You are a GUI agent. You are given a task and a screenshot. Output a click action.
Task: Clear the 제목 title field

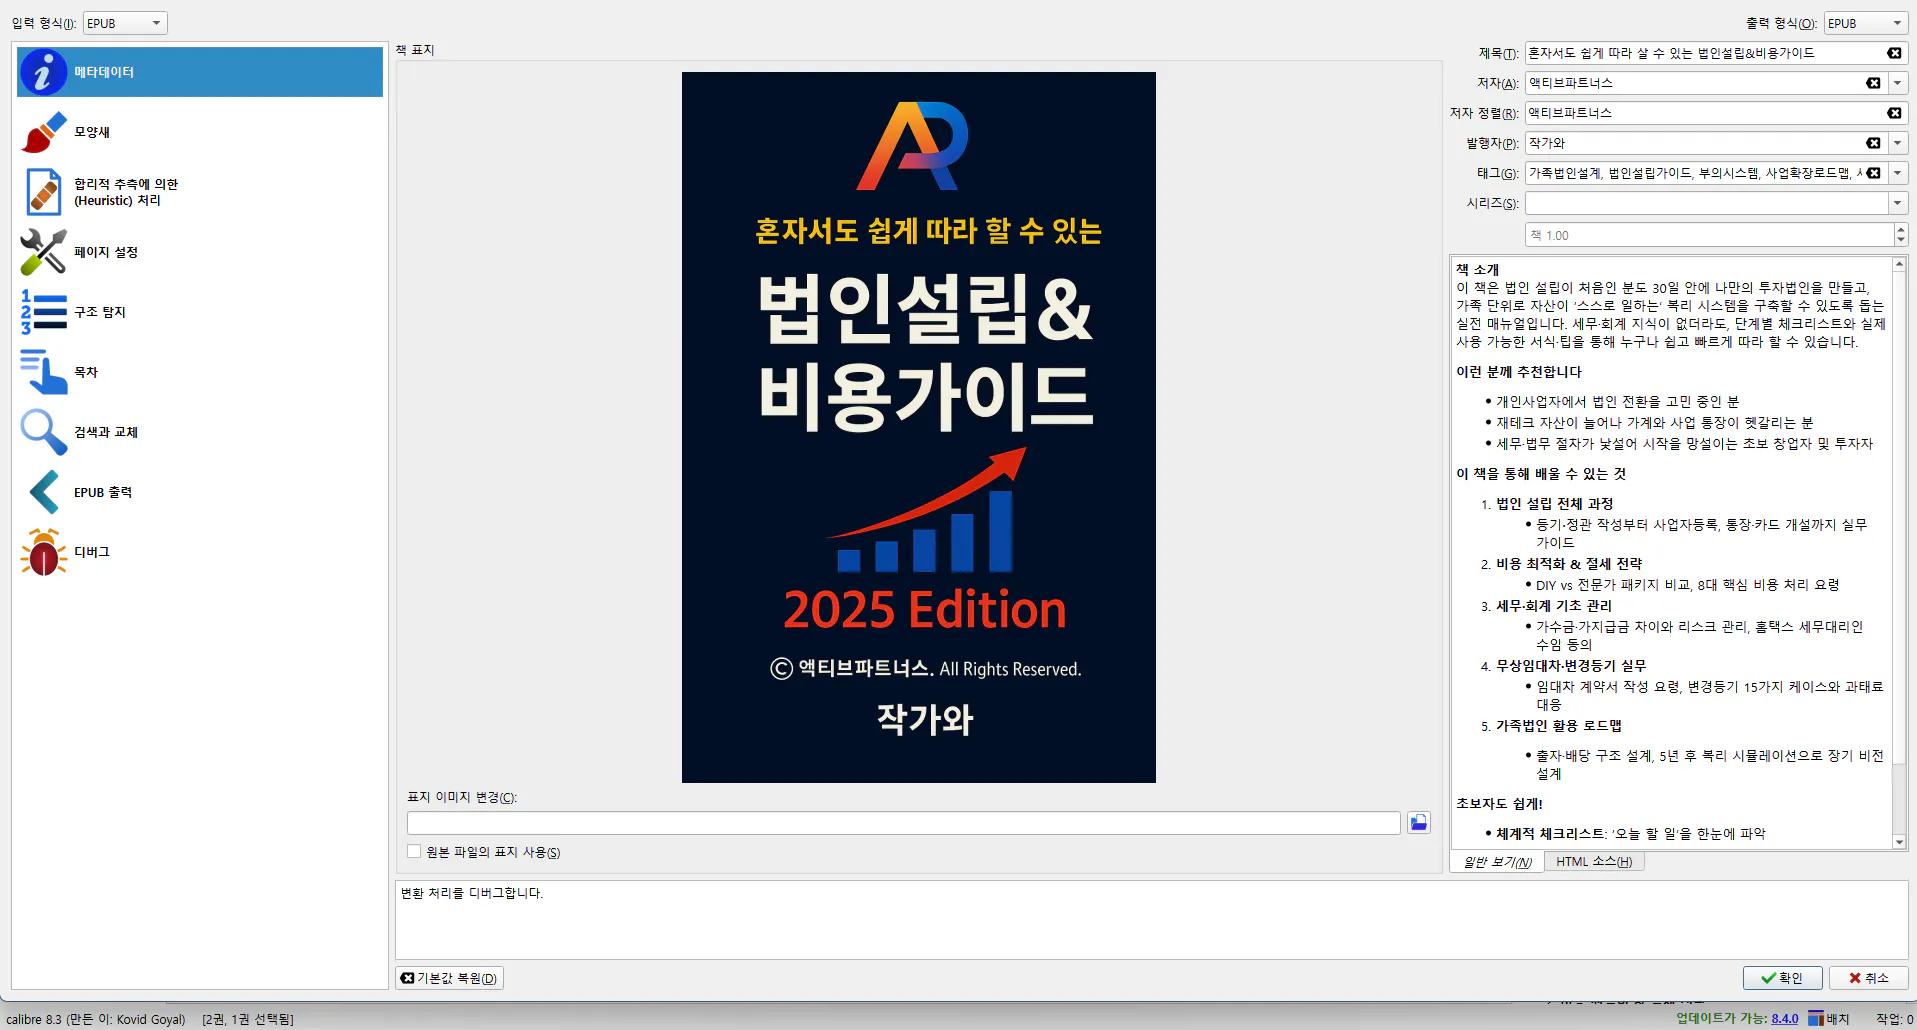(x=1894, y=53)
